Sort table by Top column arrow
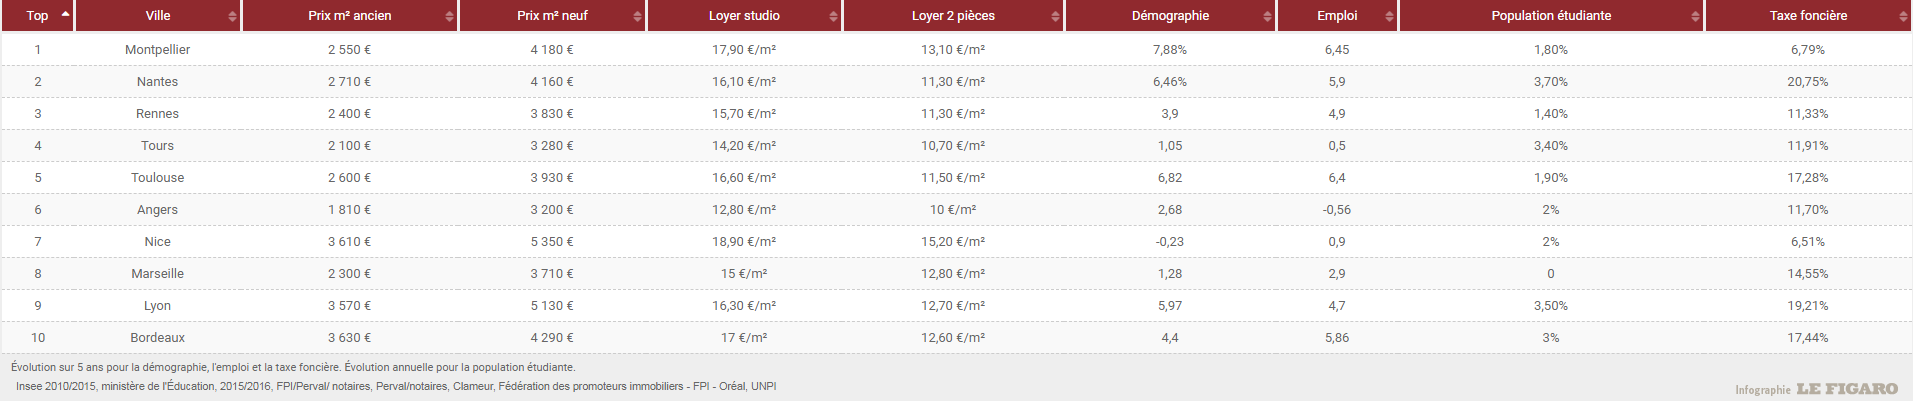The width and height of the screenshot is (1913, 401). (x=66, y=14)
